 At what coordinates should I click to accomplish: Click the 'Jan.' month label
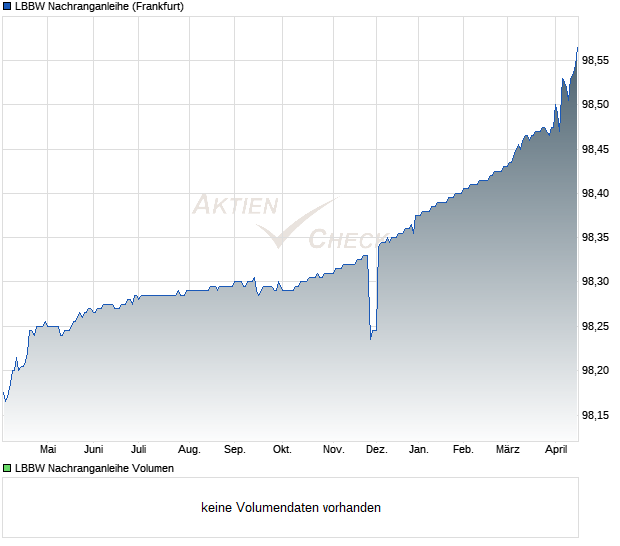click(x=419, y=450)
